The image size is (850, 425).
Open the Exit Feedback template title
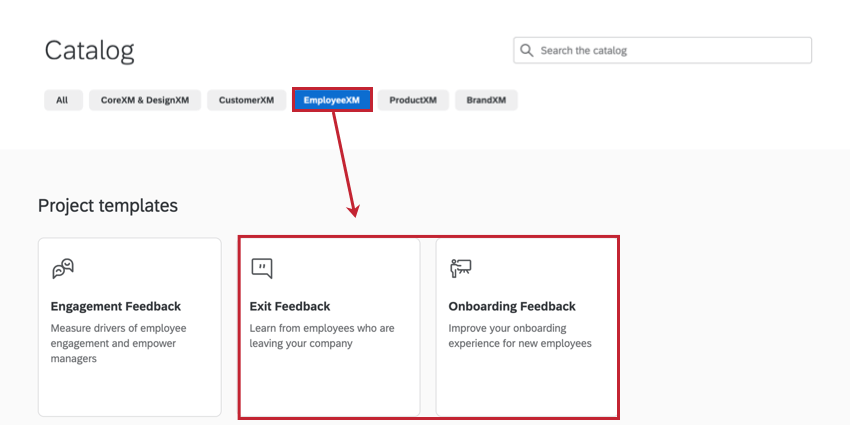click(289, 306)
